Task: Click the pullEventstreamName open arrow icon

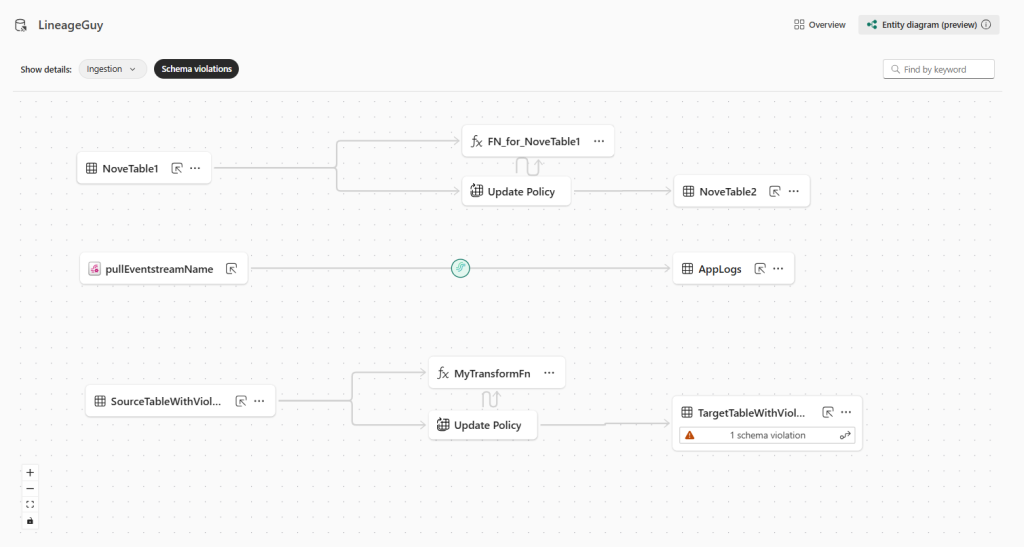Action: point(231,269)
